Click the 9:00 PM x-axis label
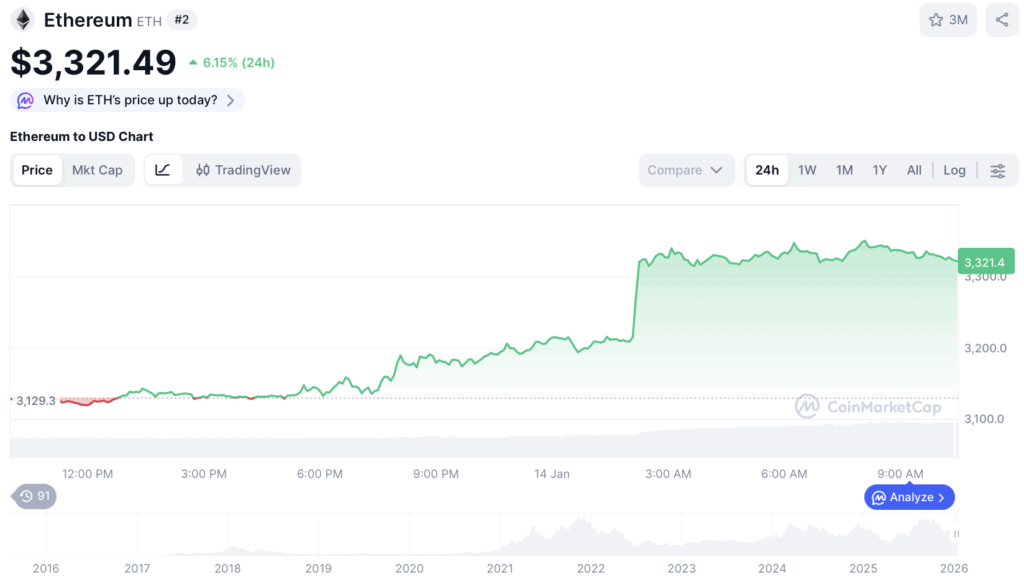The height and width of the screenshot is (585, 1024). [436, 474]
